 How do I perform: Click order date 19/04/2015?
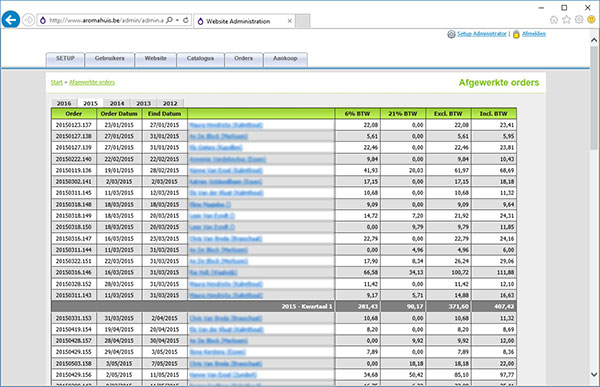tap(119, 330)
